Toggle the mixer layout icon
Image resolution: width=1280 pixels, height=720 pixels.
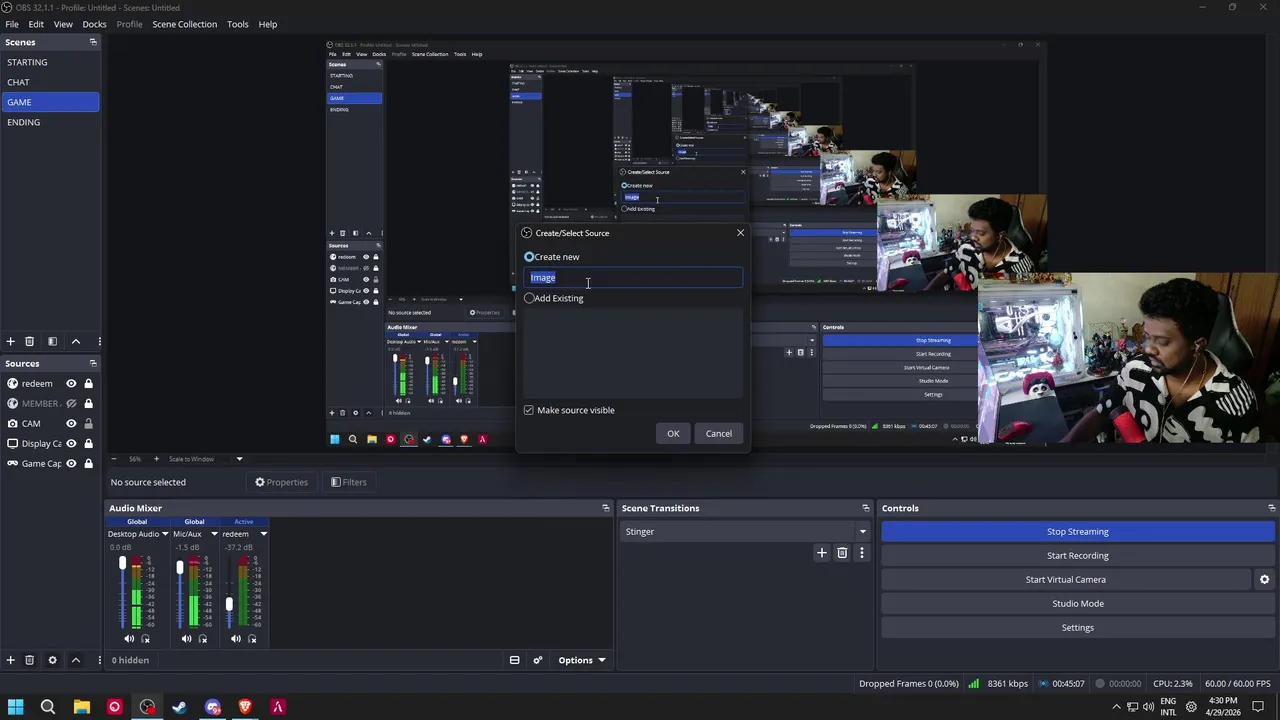click(x=514, y=660)
